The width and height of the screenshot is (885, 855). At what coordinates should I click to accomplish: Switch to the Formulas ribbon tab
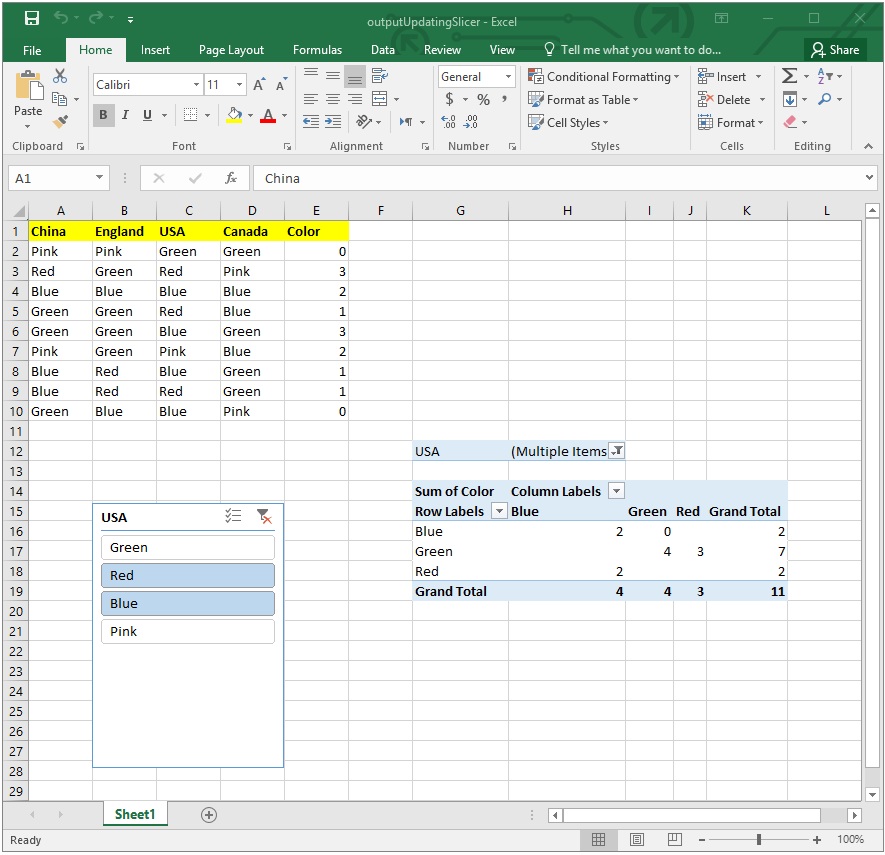pos(317,49)
